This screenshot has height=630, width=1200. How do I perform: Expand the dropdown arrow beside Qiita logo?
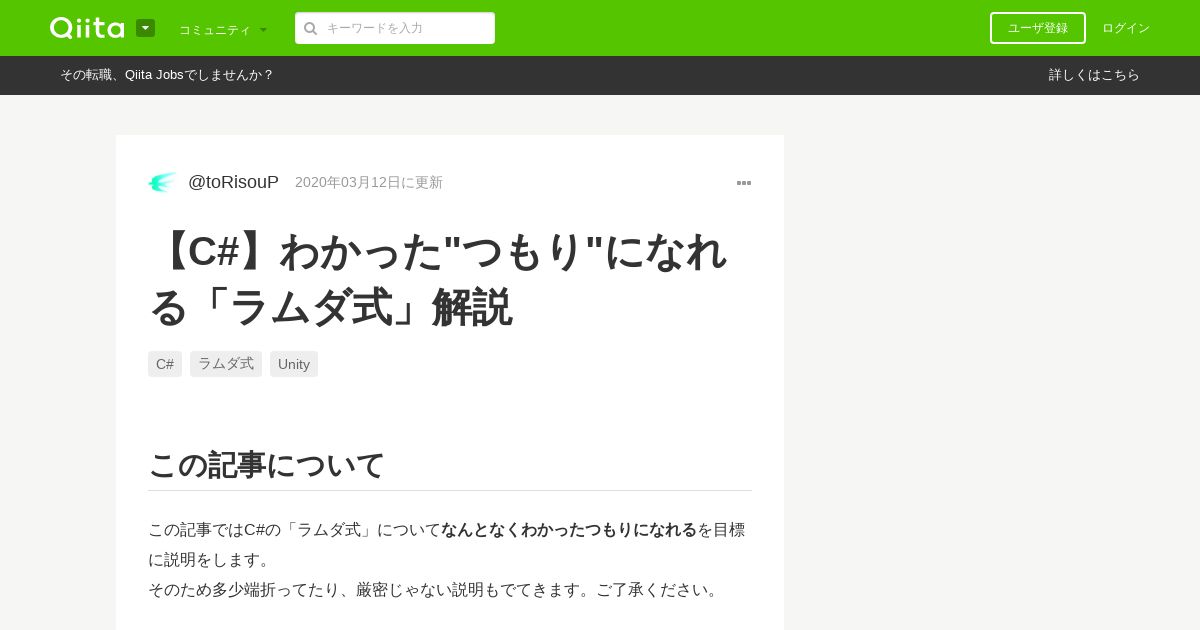coord(145,28)
